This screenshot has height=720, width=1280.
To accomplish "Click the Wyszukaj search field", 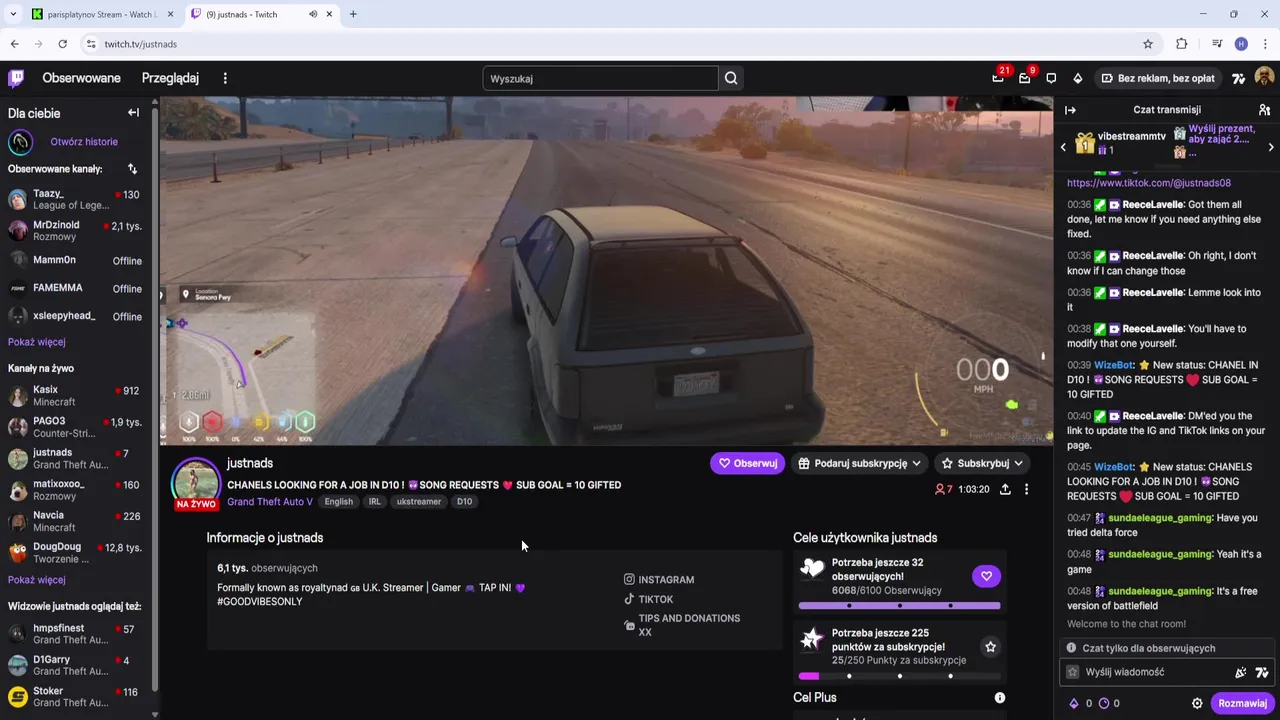I will [600, 78].
